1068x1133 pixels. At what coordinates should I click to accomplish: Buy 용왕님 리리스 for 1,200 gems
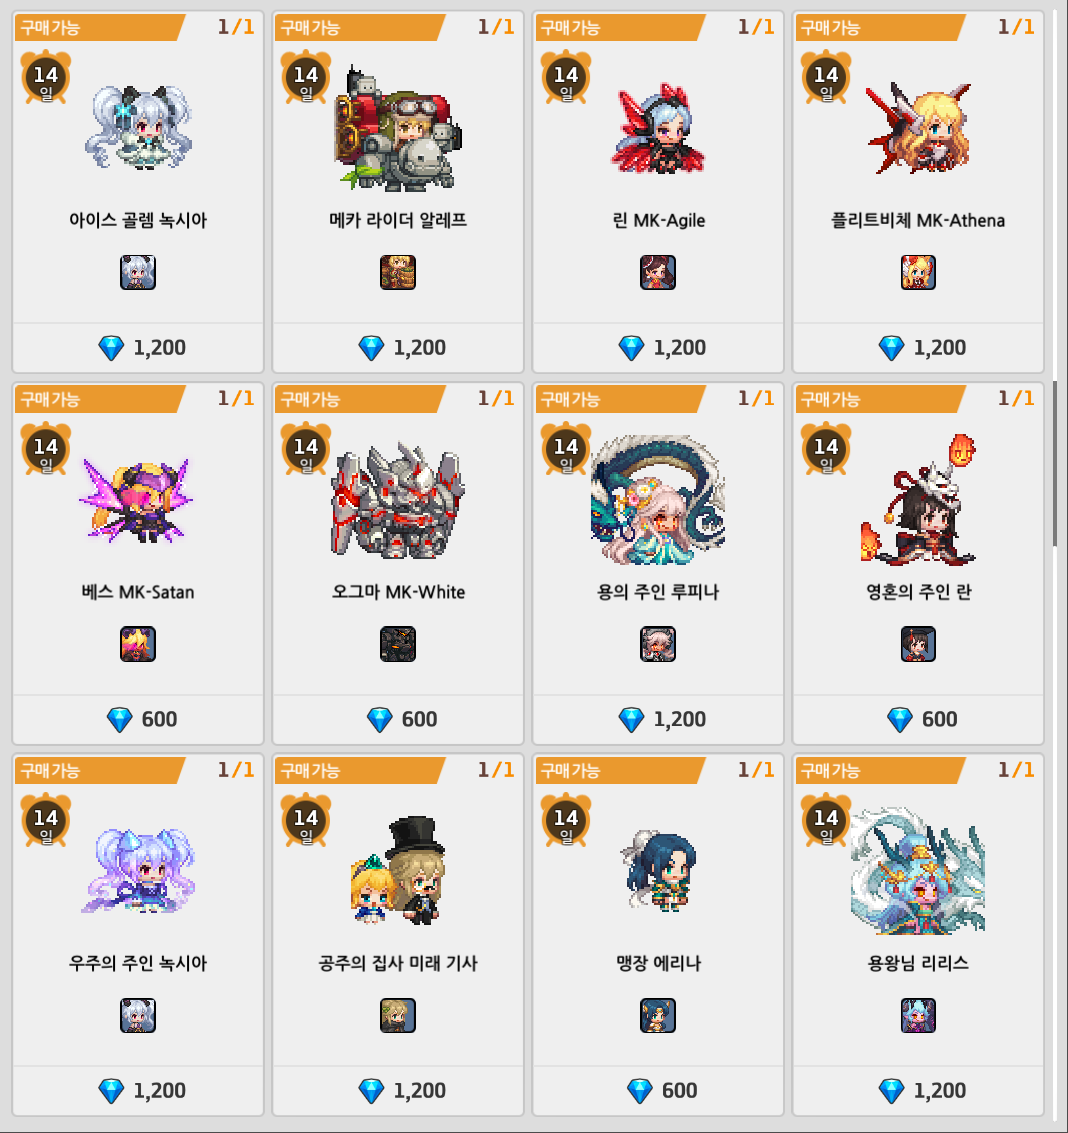pyautogui.click(x=918, y=1090)
